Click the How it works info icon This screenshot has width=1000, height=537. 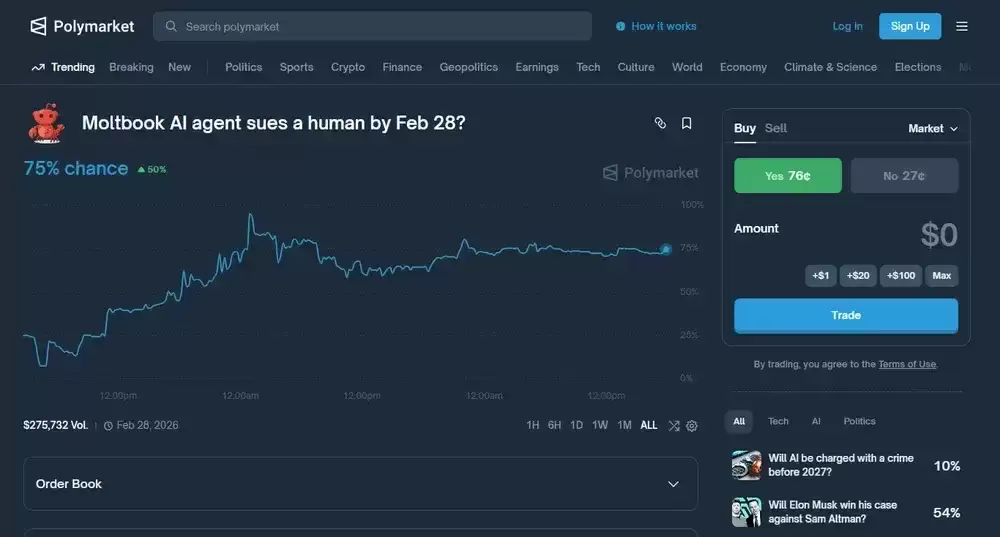(x=621, y=26)
